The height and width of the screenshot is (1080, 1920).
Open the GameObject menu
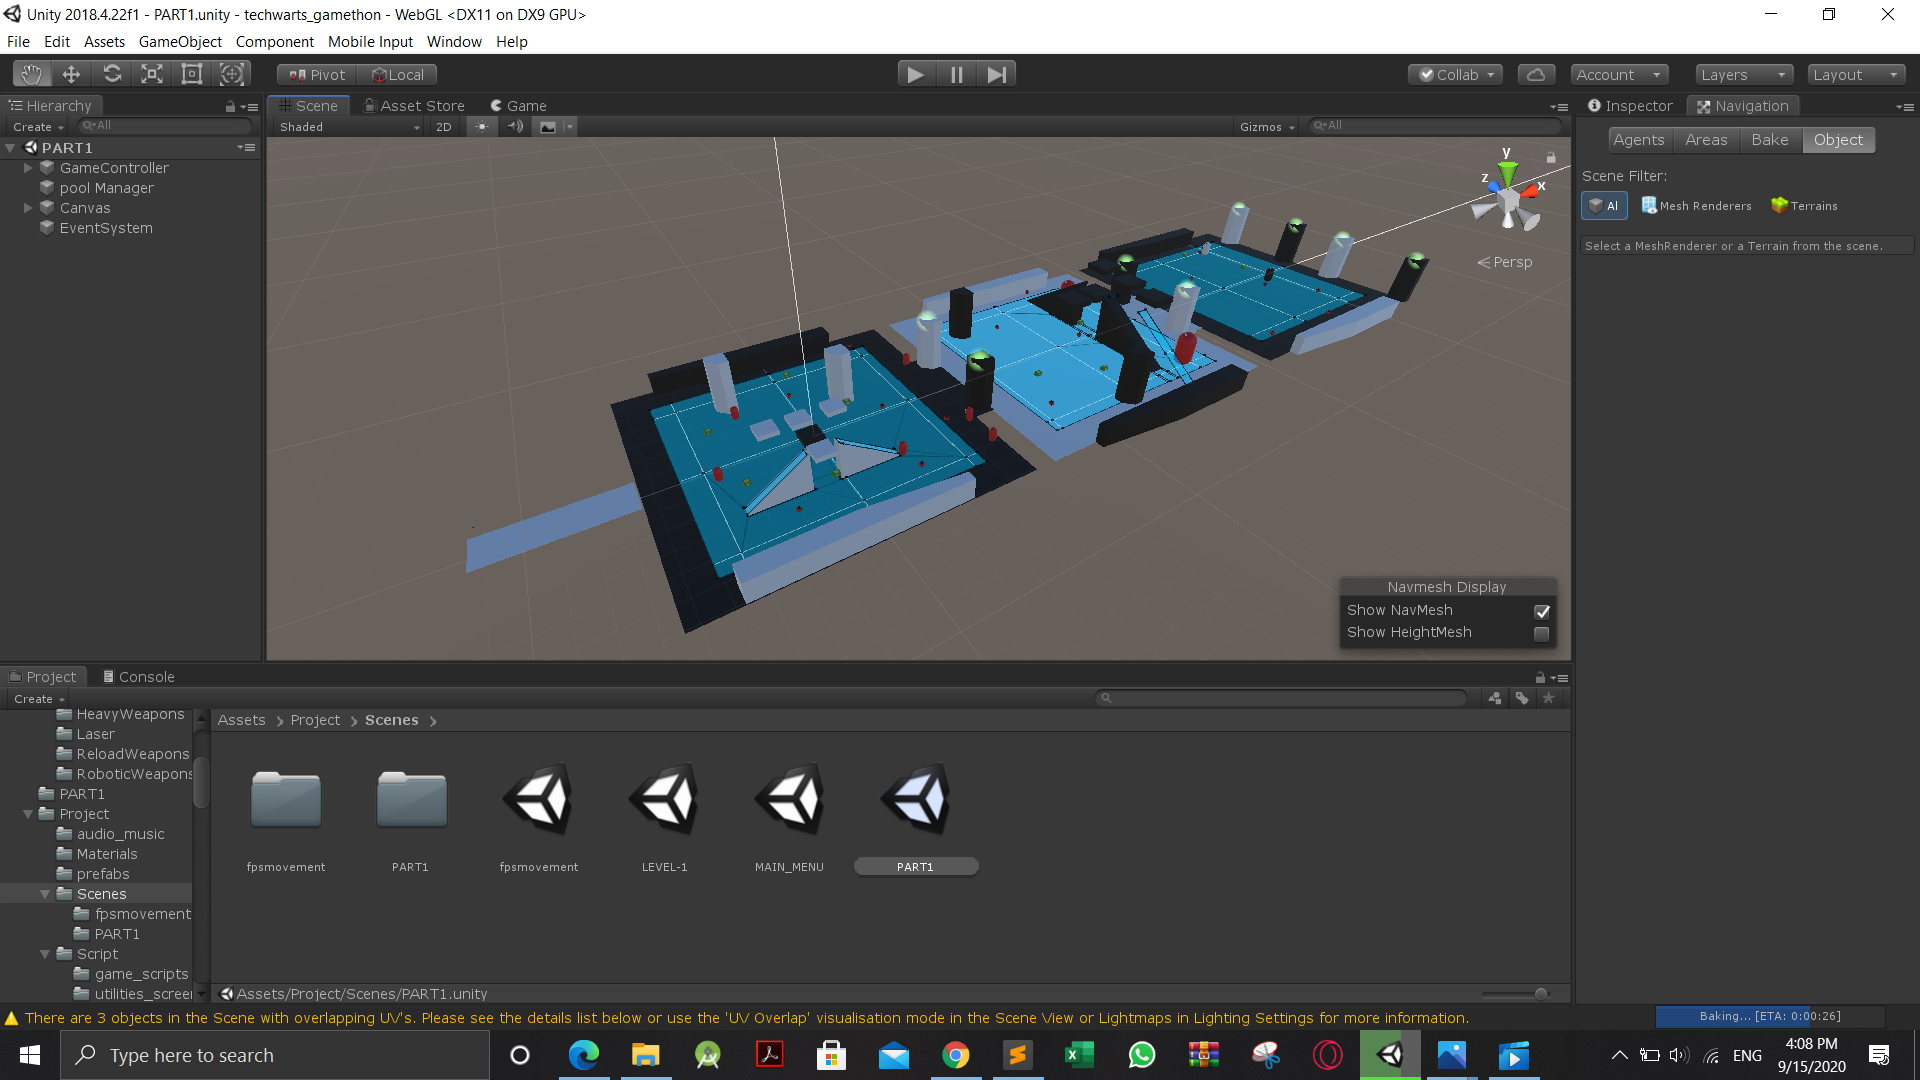(180, 42)
